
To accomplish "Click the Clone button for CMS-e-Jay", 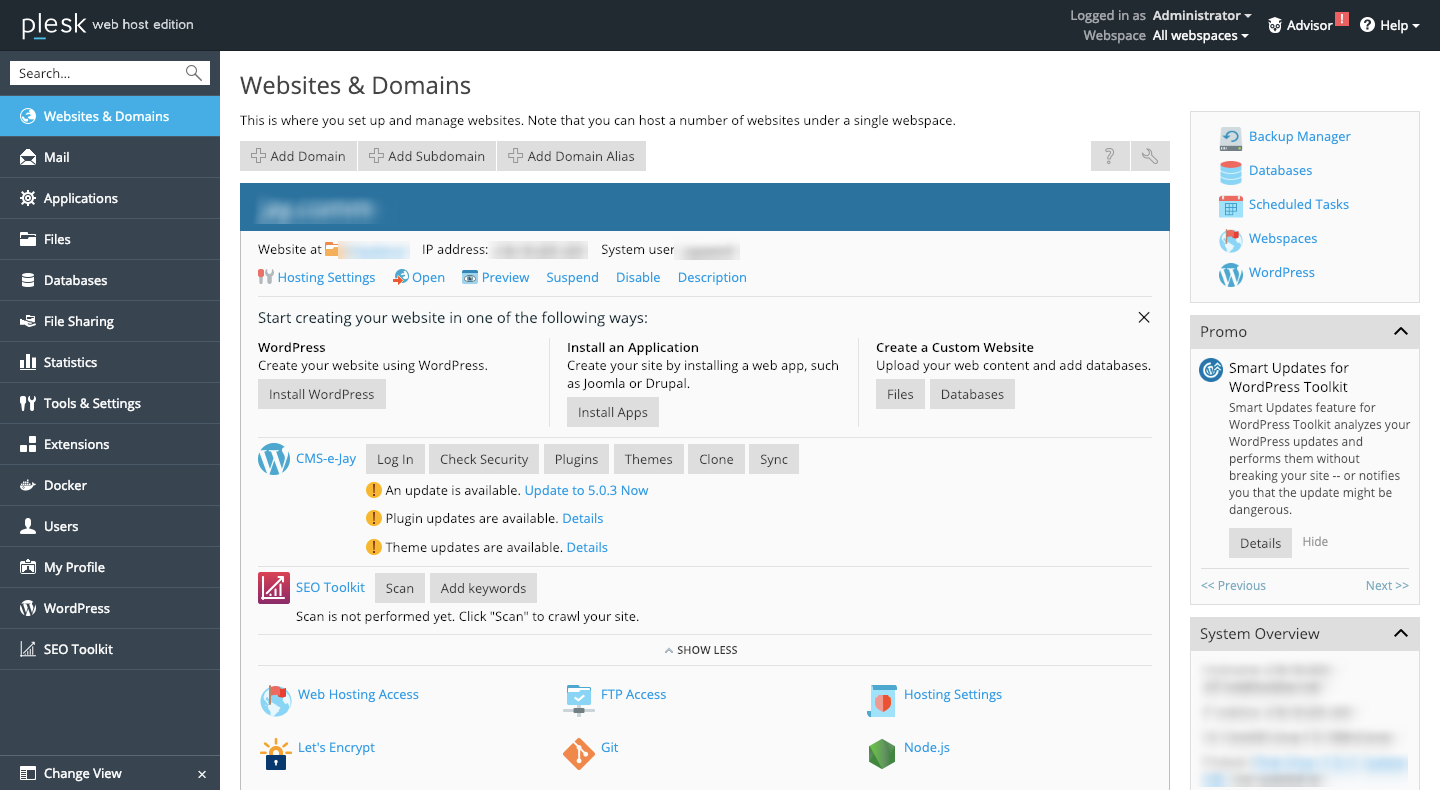I will pyautogui.click(x=716, y=459).
